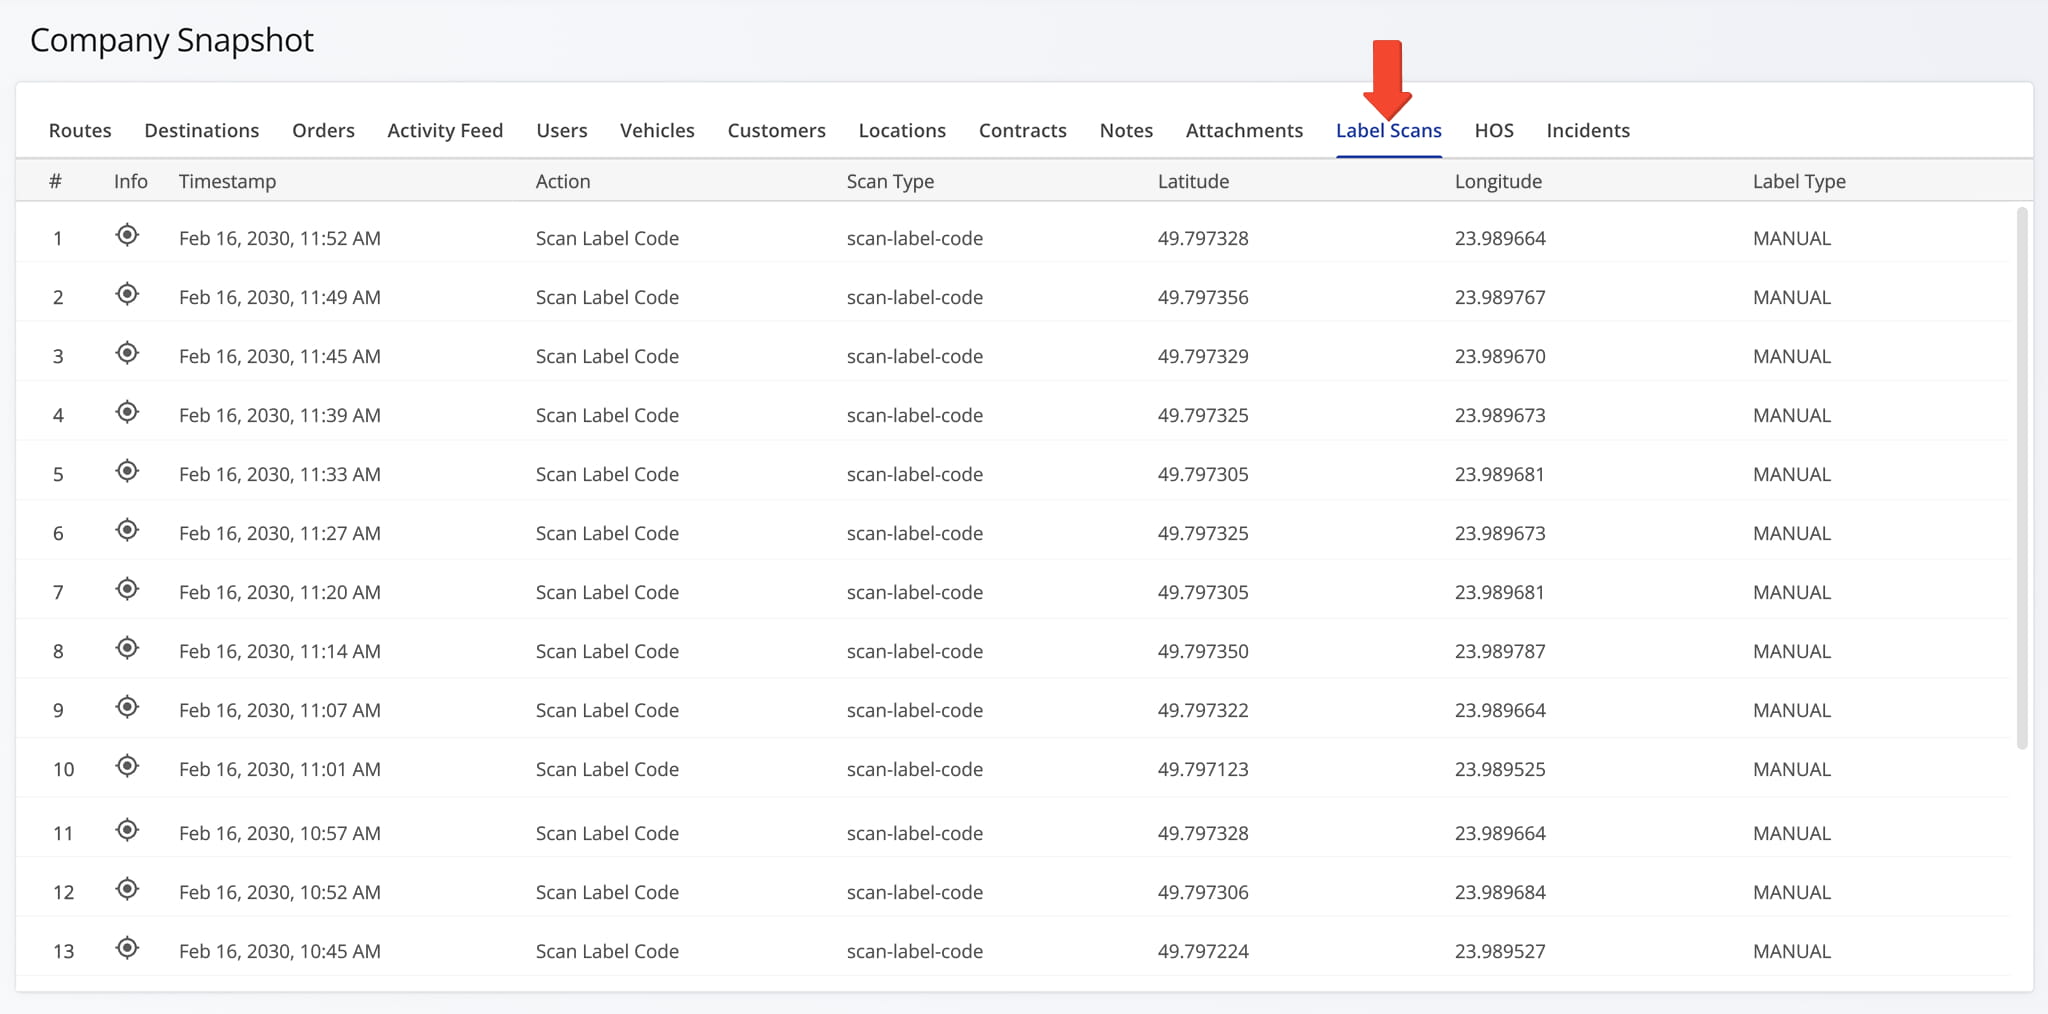
Task: Open info icon for row 11
Action: coord(127,830)
